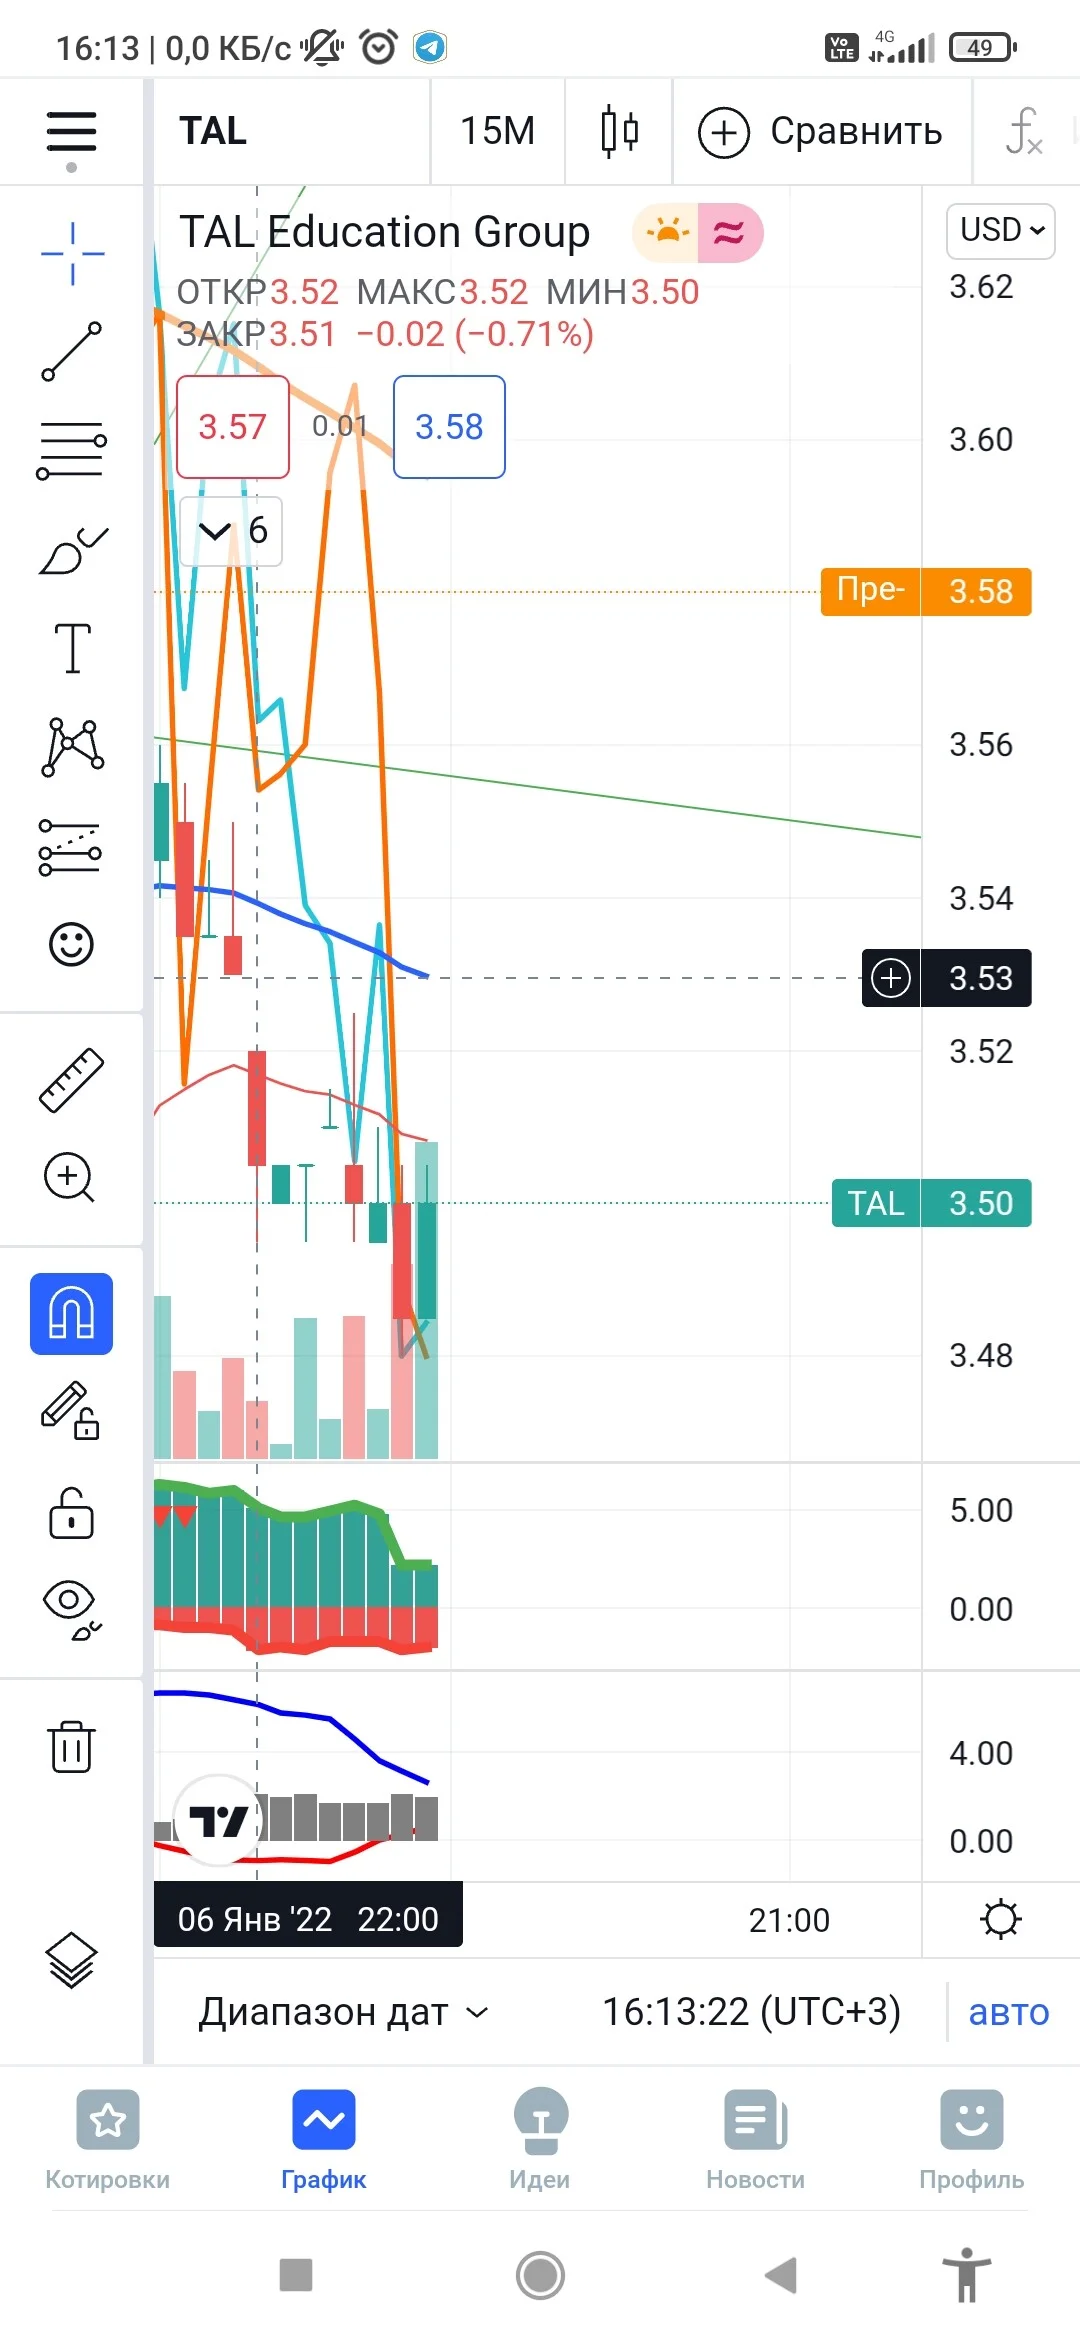The height and width of the screenshot is (2340, 1080).
Task: Open chart settings gear icon
Action: tap(1001, 1919)
